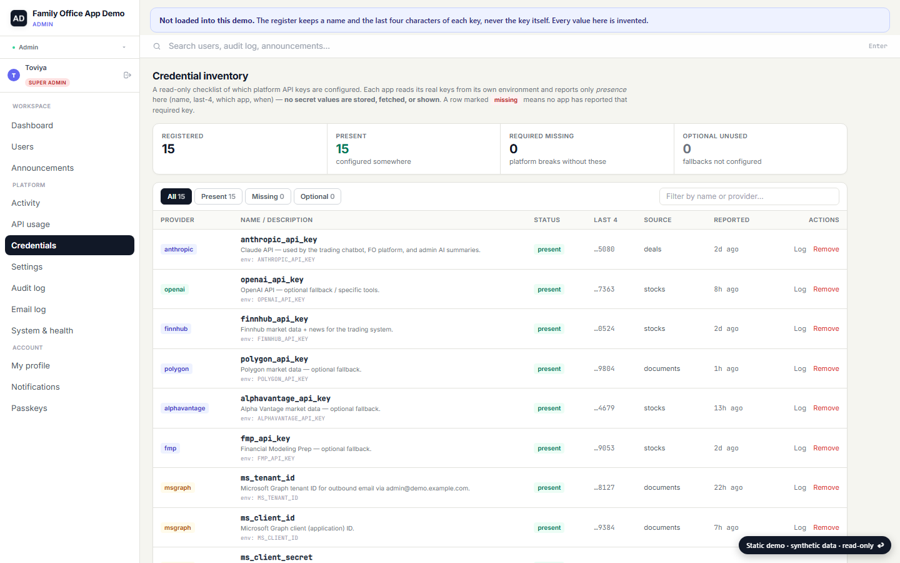The width and height of the screenshot is (900, 563).
Task: Remove the anthropic_api_key row
Action: click(826, 249)
